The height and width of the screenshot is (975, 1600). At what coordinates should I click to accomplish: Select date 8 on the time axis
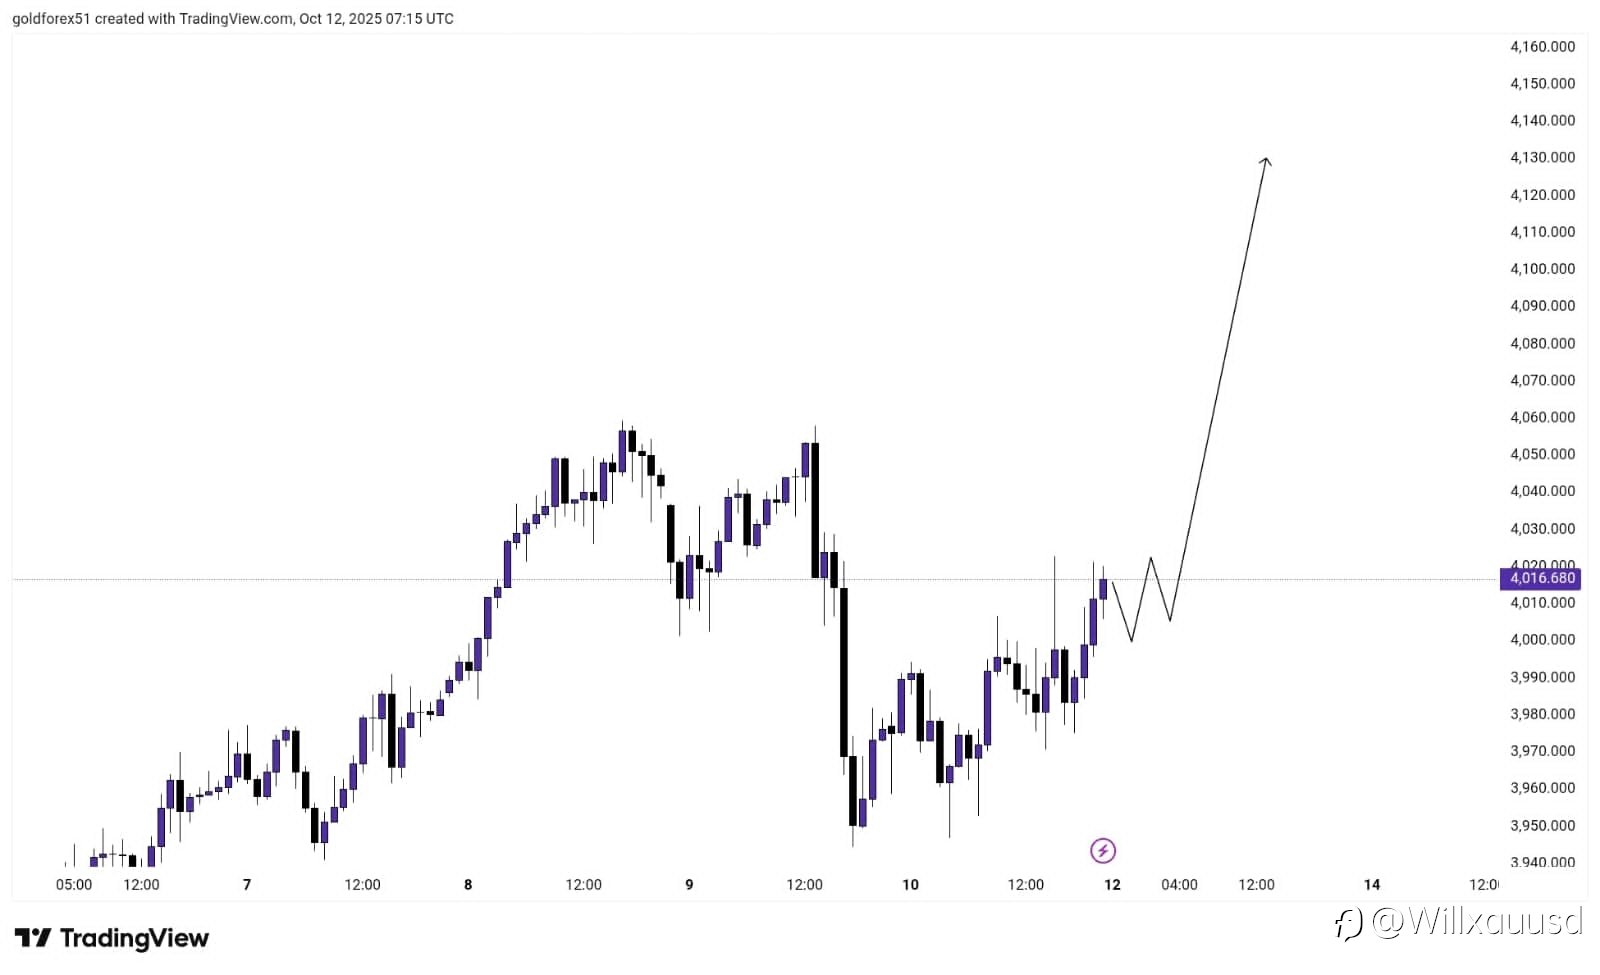pyautogui.click(x=468, y=884)
